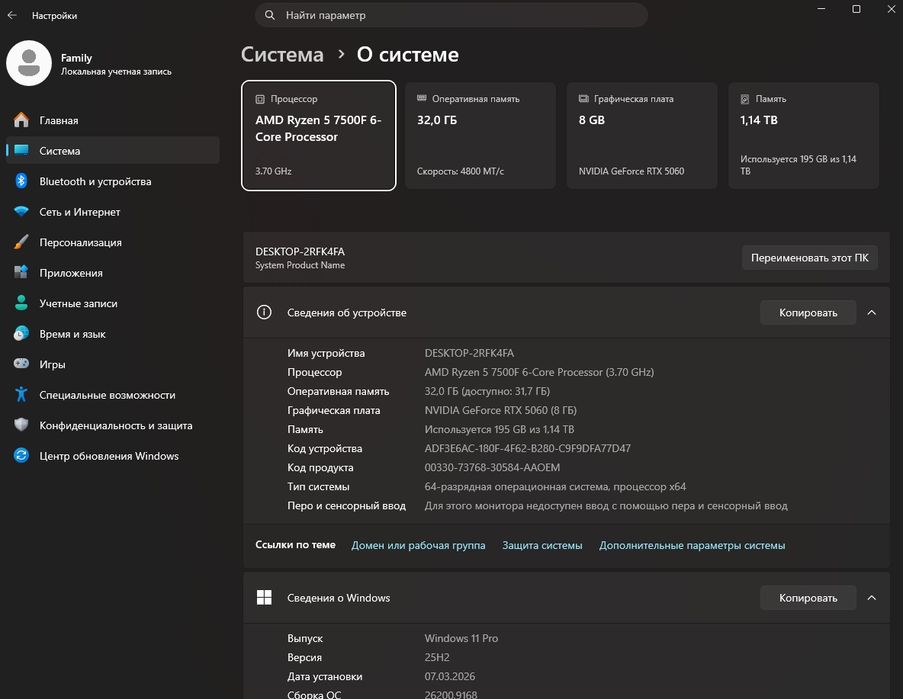Screen dimensions: 903x699
Task: Click the Family user avatar
Action: tap(29, 63)
